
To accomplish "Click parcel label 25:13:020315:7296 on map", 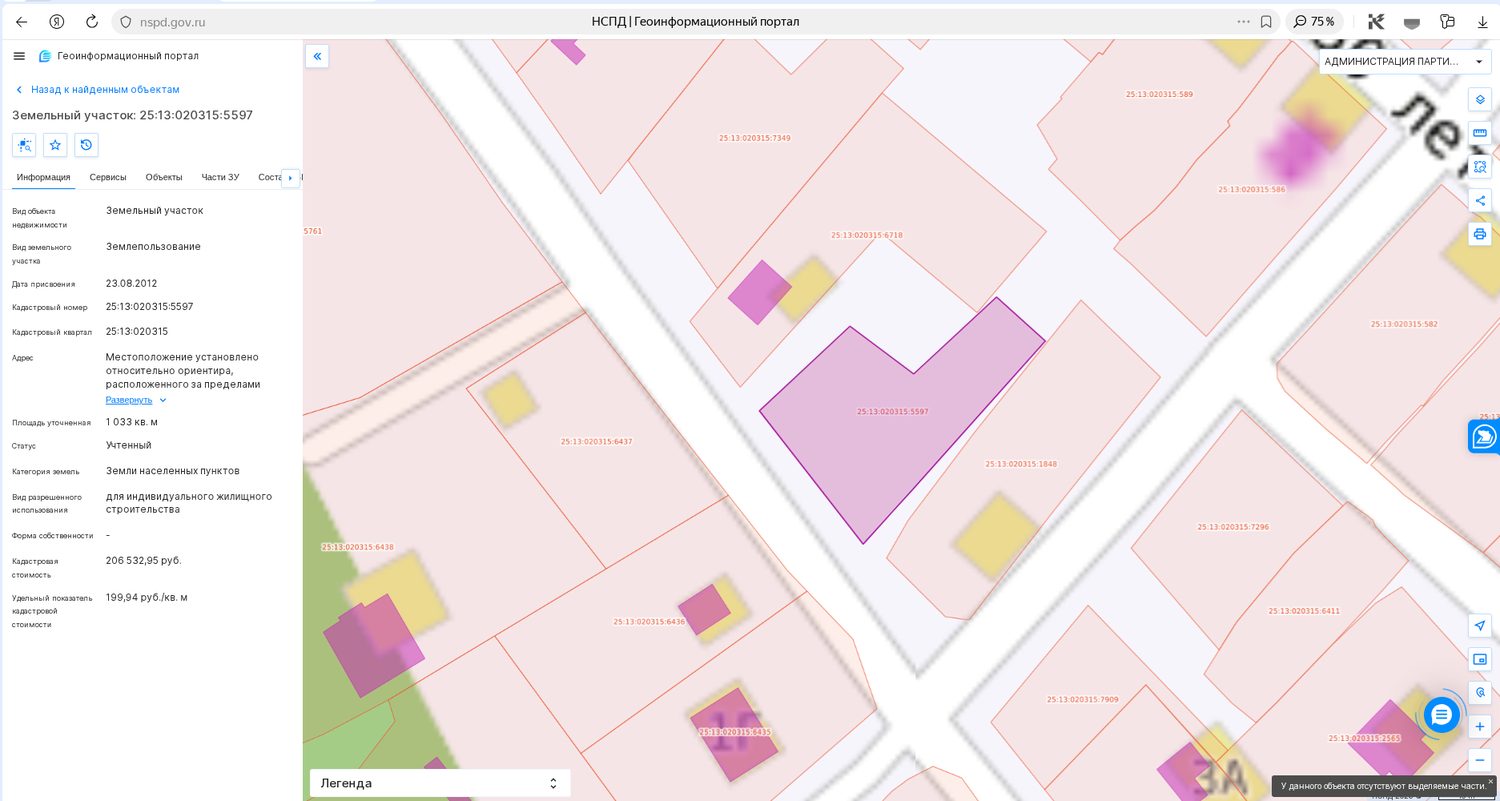I will tap(1233, 527).
